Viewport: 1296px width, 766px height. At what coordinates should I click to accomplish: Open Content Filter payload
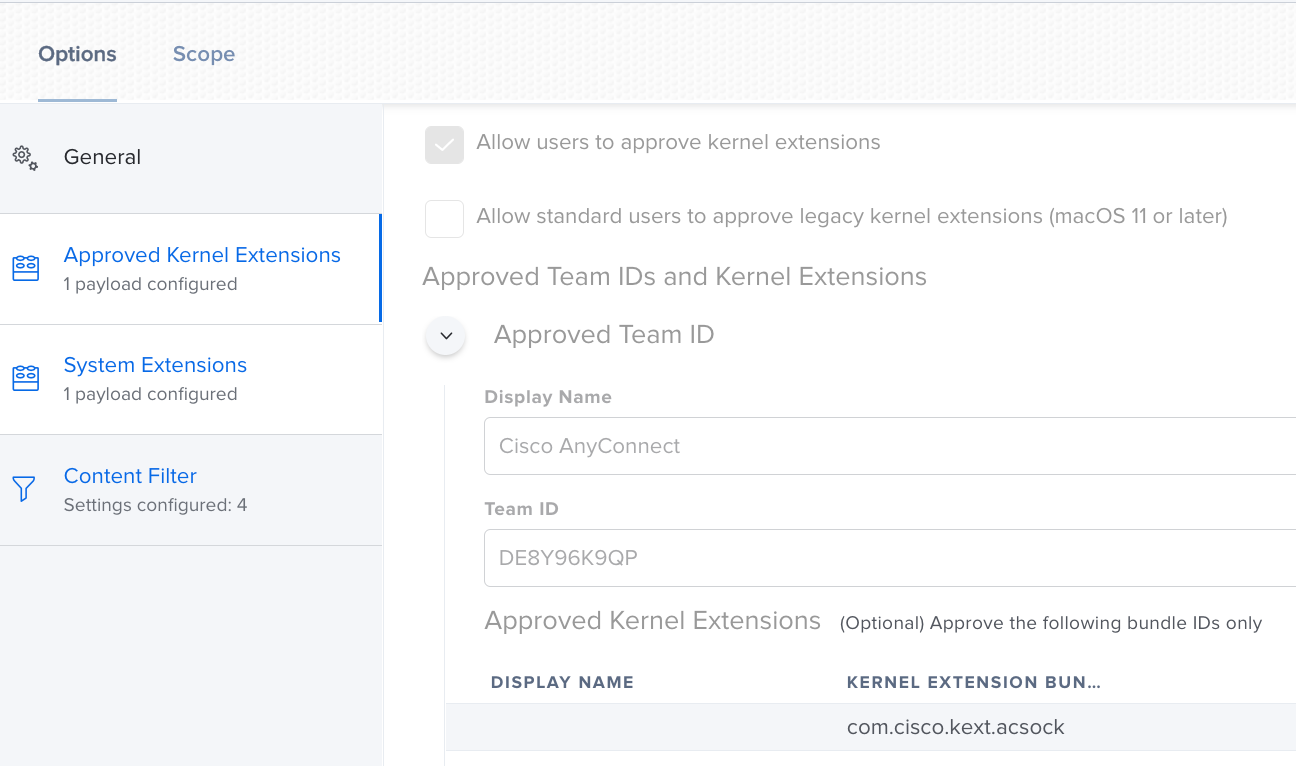pos(190,490)
